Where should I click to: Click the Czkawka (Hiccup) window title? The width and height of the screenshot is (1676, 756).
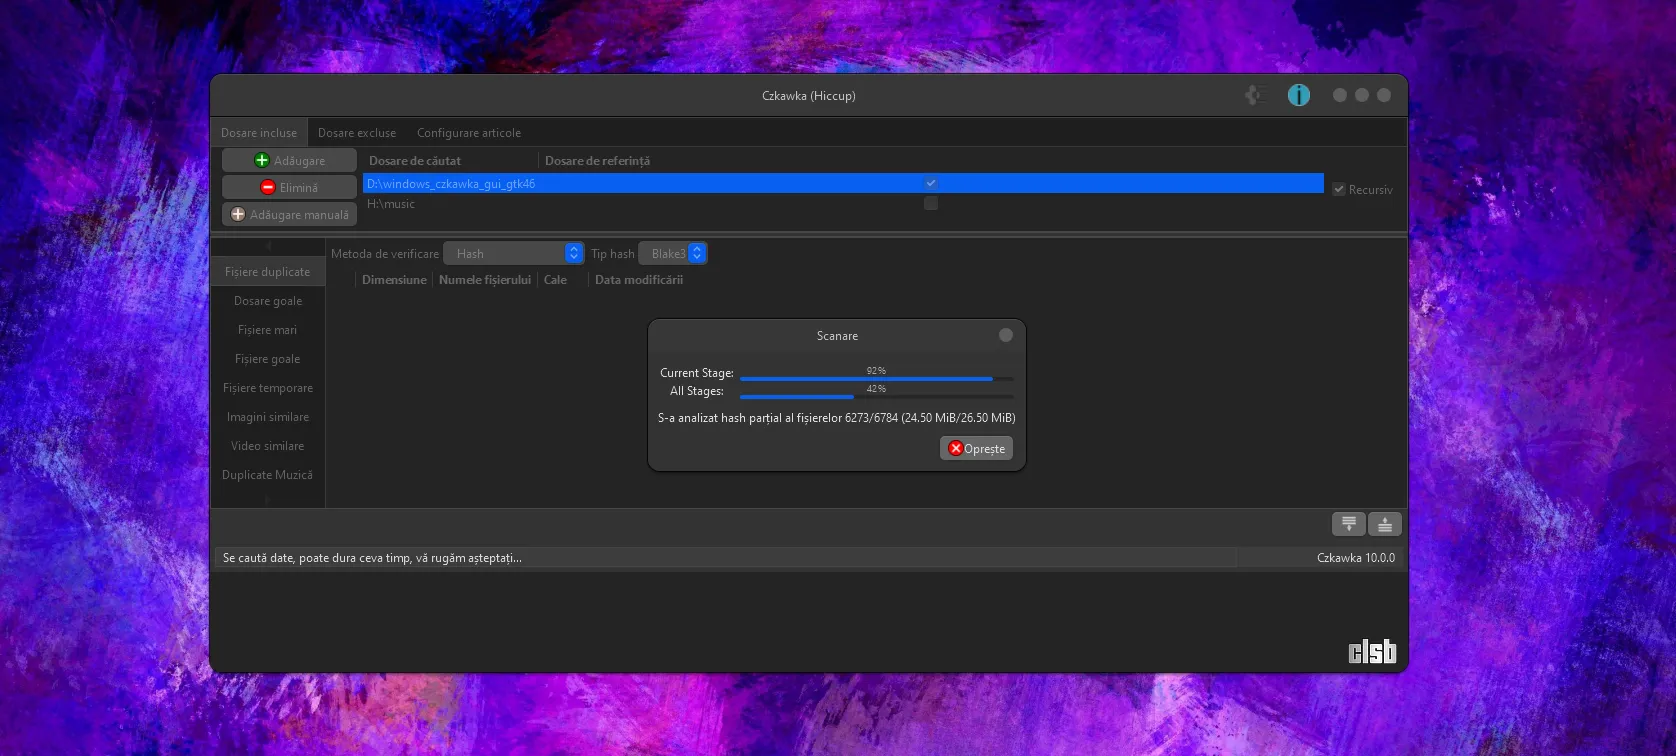coord(808,96)
